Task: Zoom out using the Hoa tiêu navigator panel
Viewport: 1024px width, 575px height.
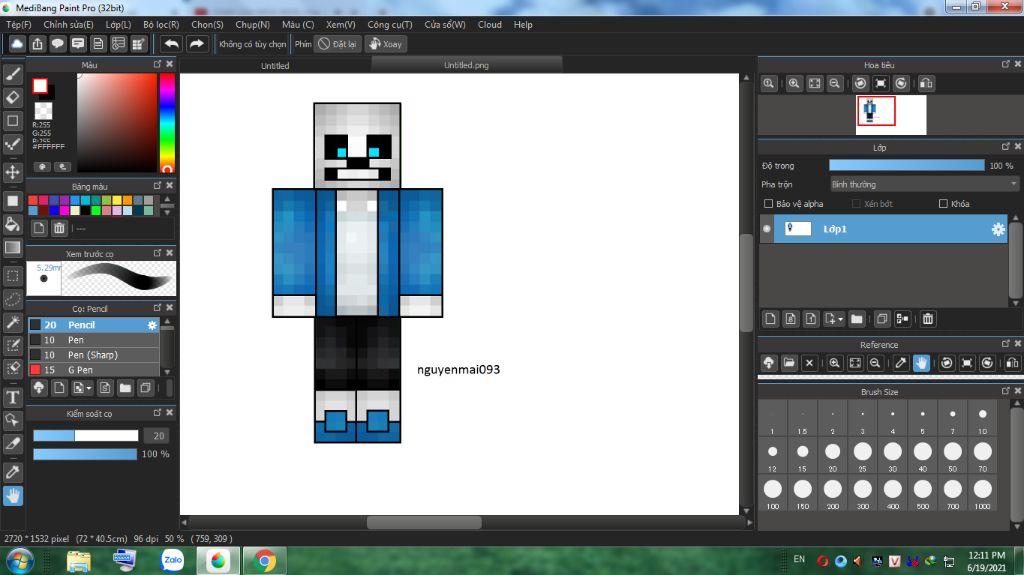Action: coord(835,84)
